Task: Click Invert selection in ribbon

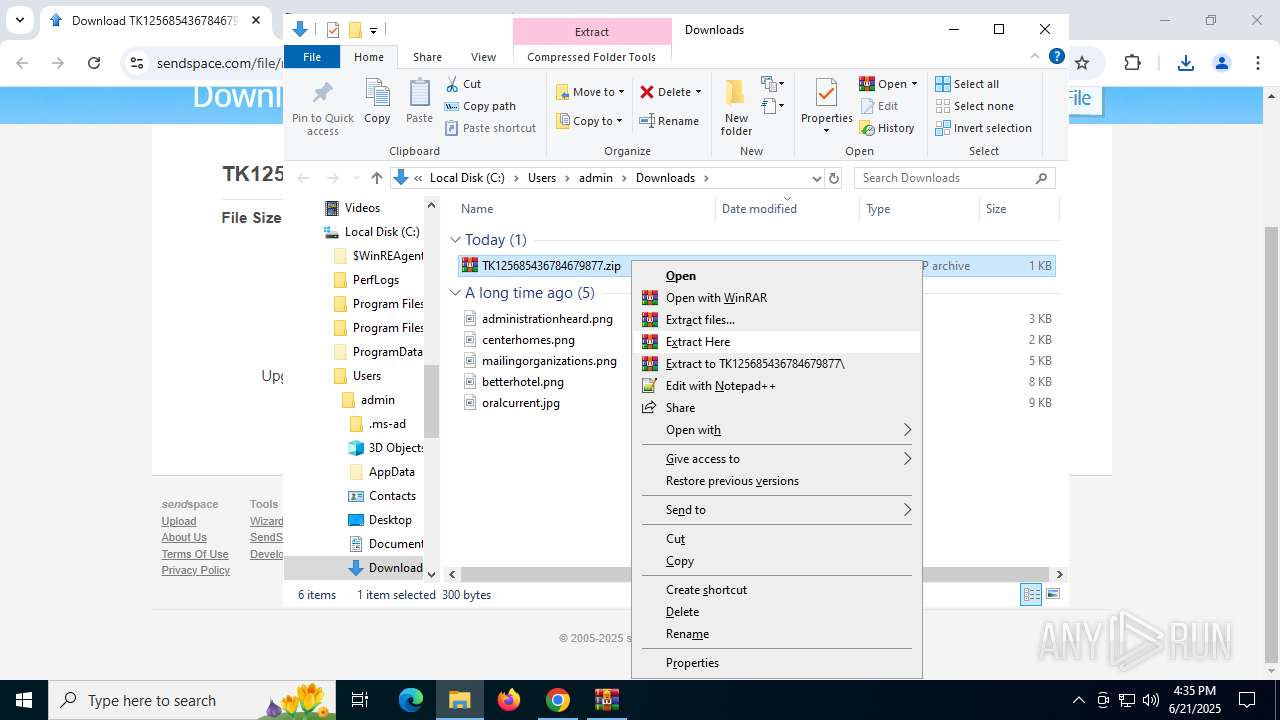Action: (983, 128)
